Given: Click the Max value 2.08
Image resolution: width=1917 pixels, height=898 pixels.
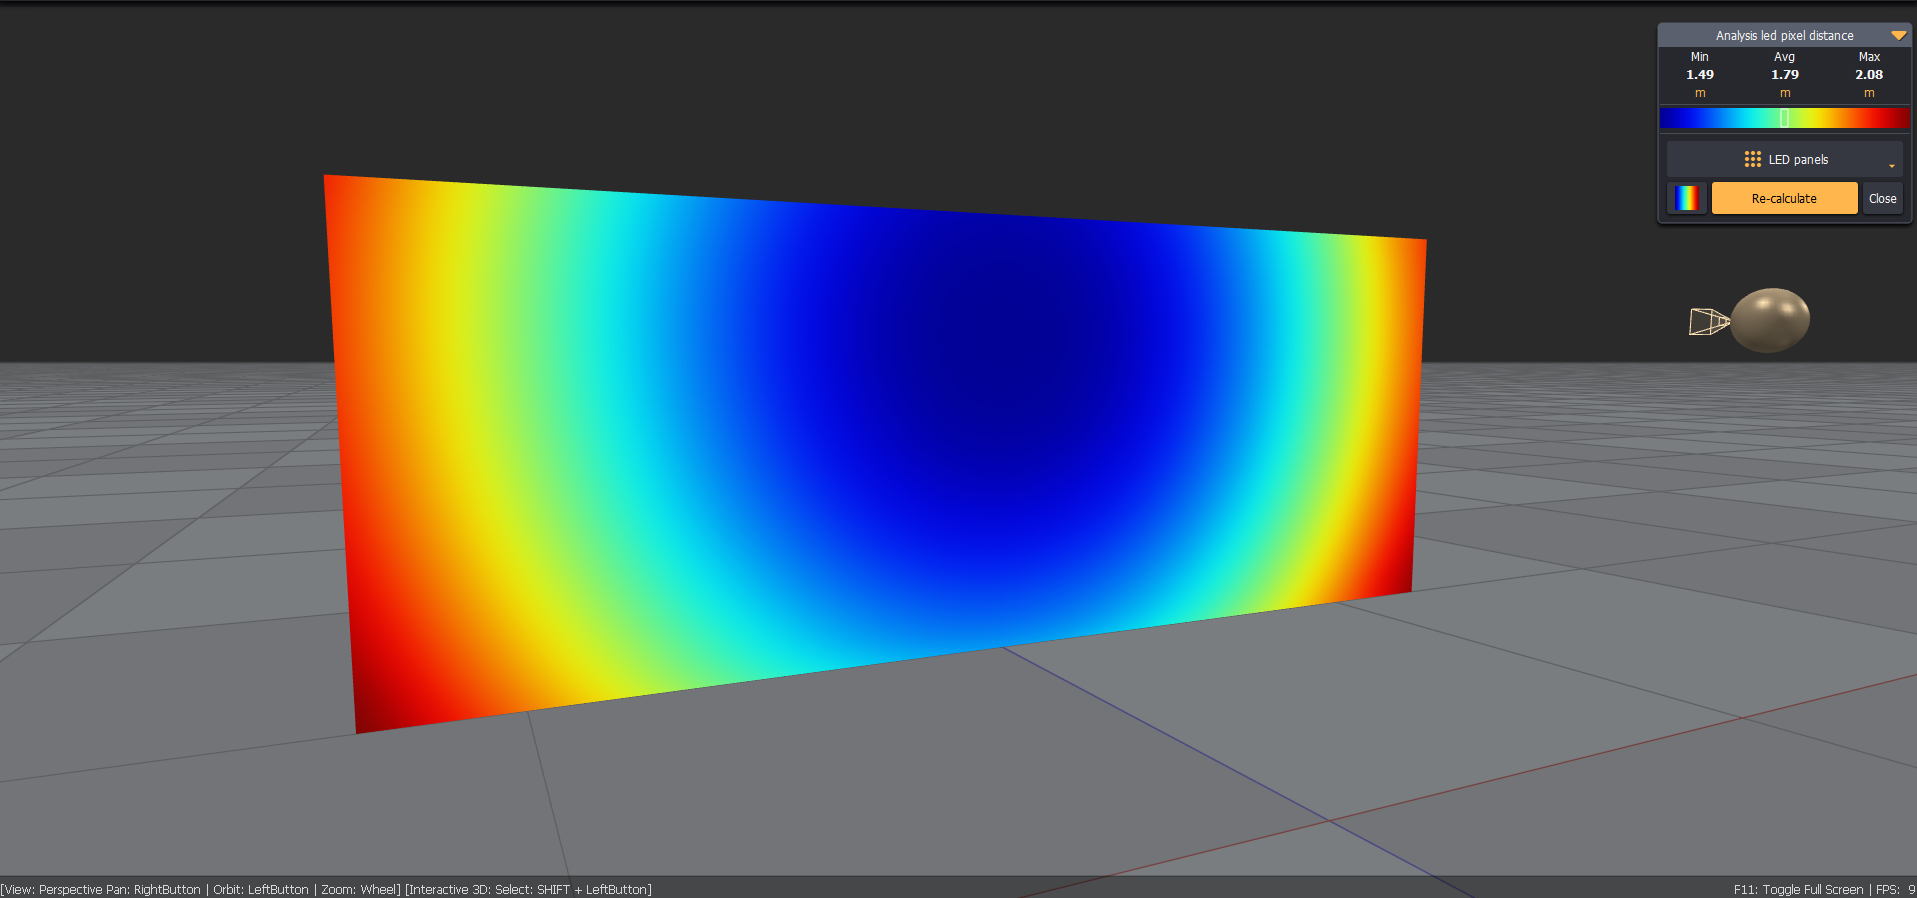Looking at the screenshot, I should tap(1868, 74).
